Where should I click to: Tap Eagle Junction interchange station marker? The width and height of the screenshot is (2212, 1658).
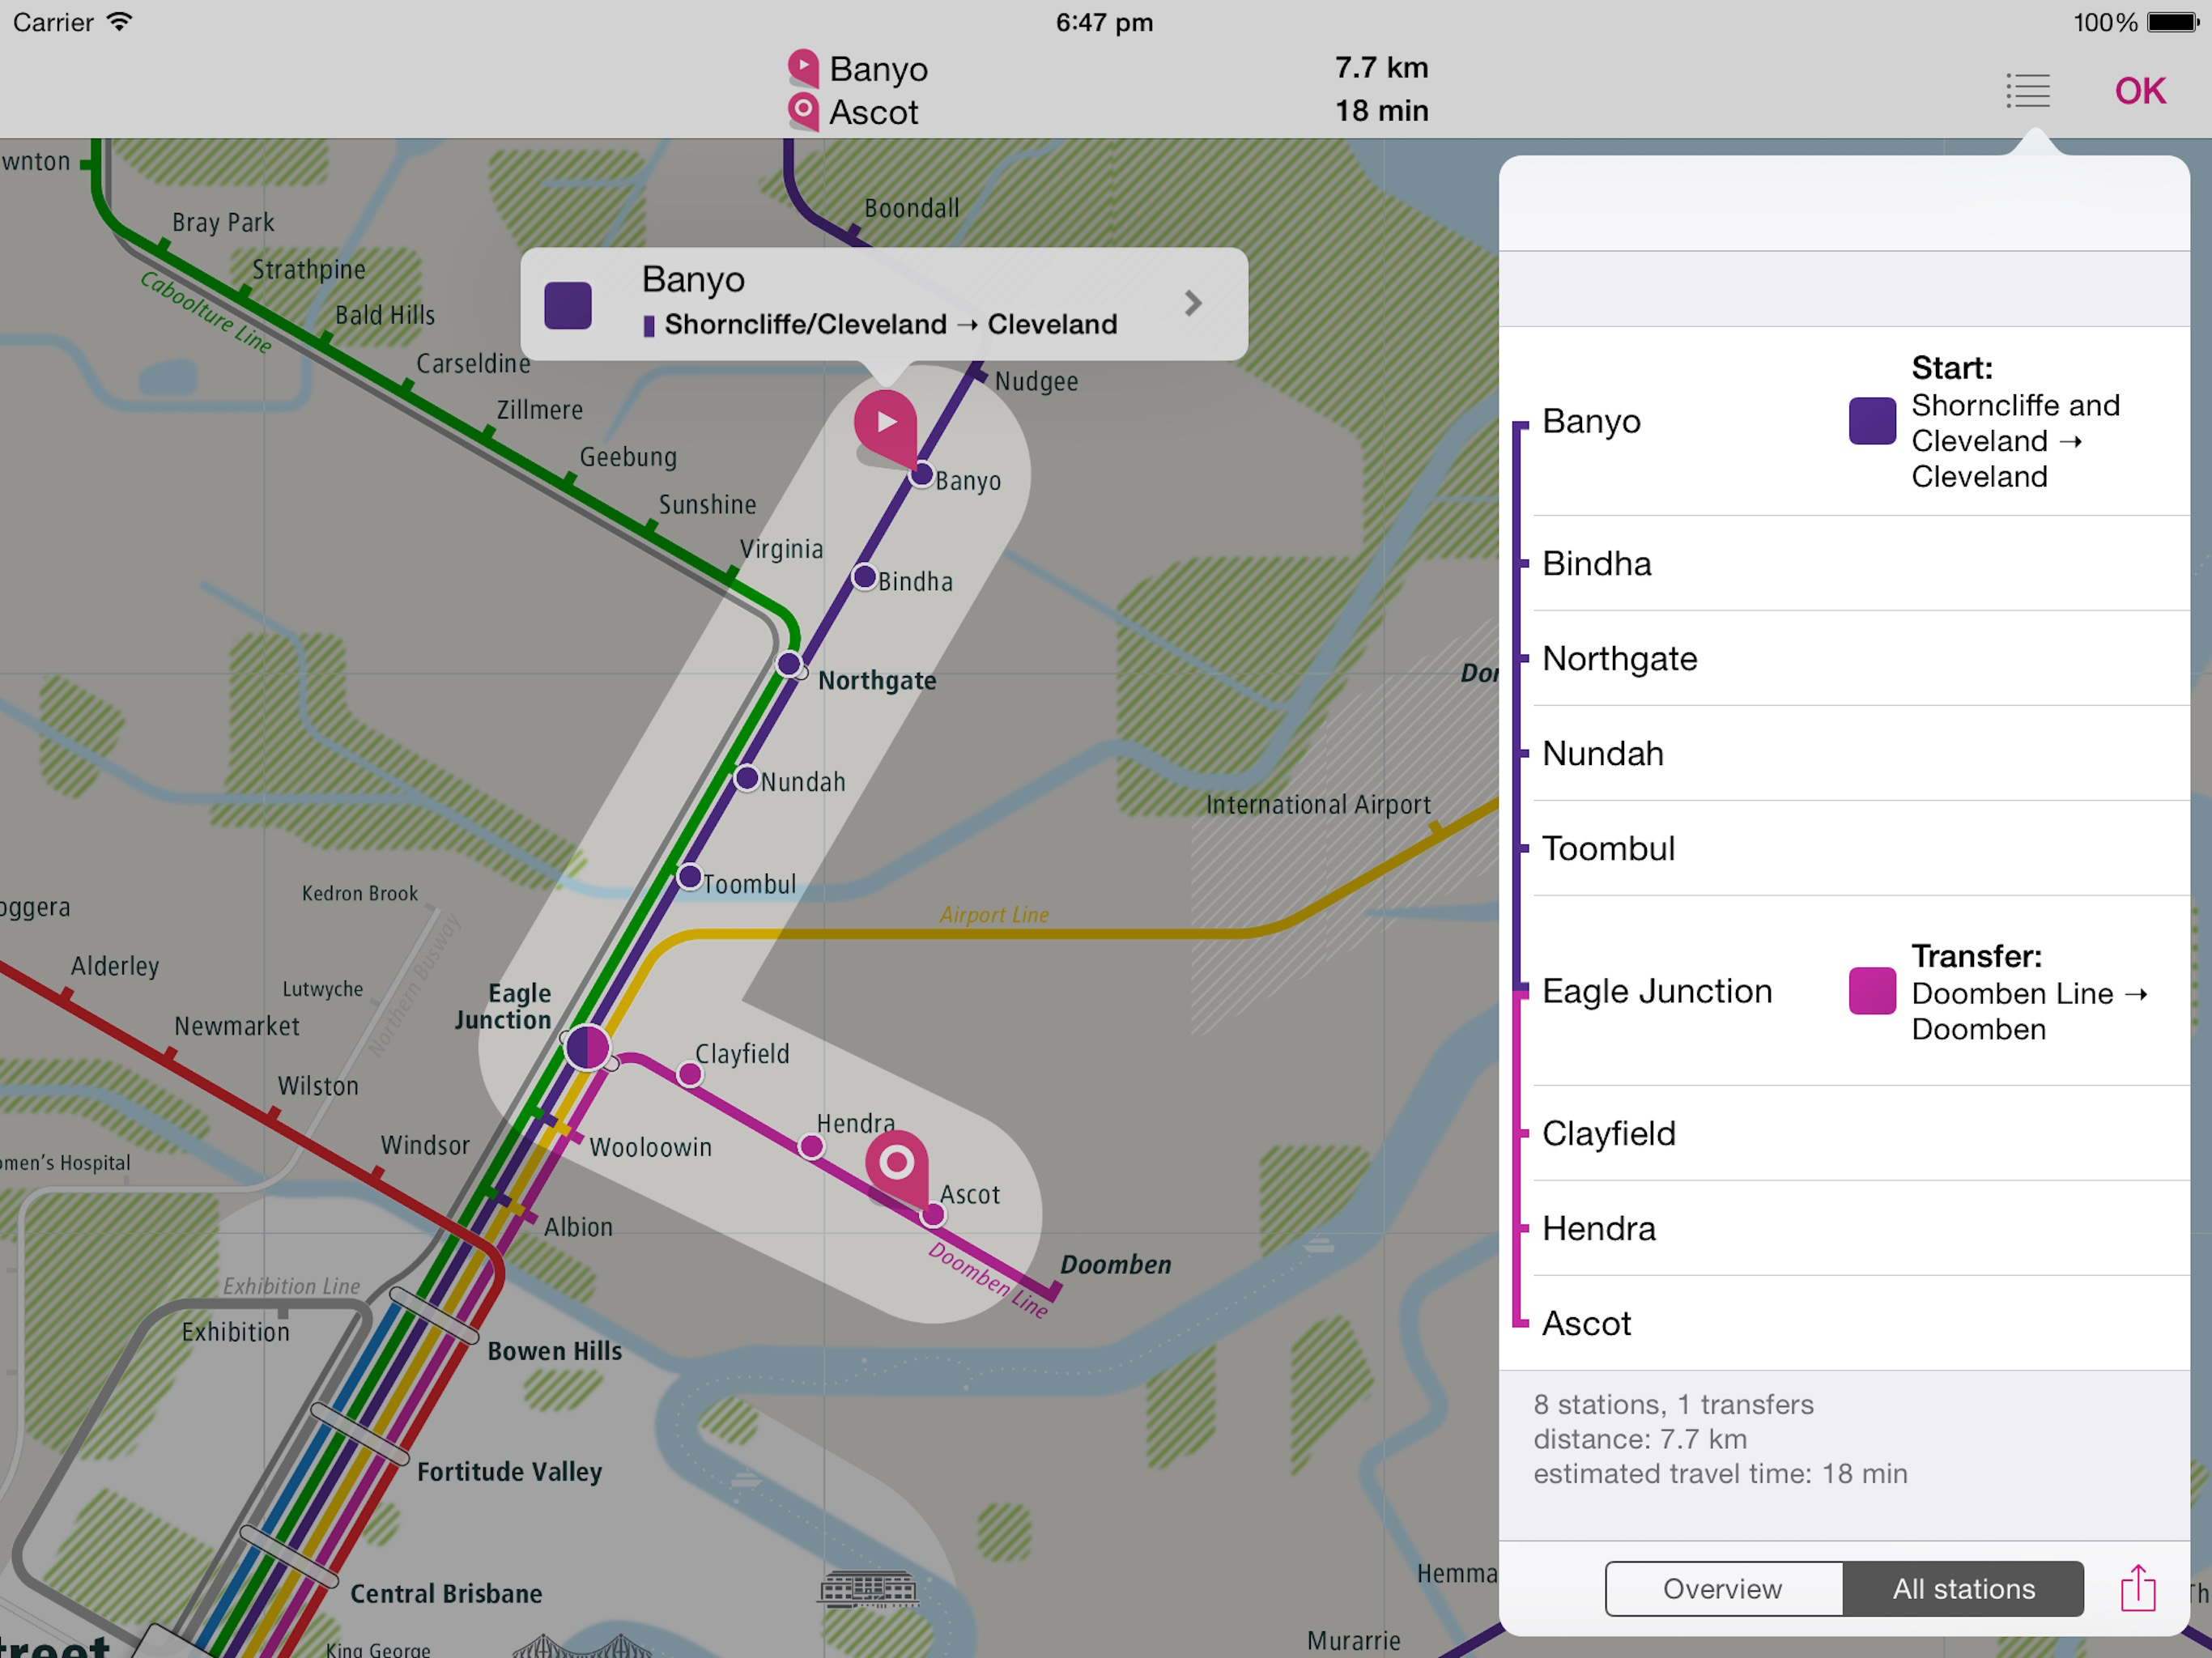587,1048
